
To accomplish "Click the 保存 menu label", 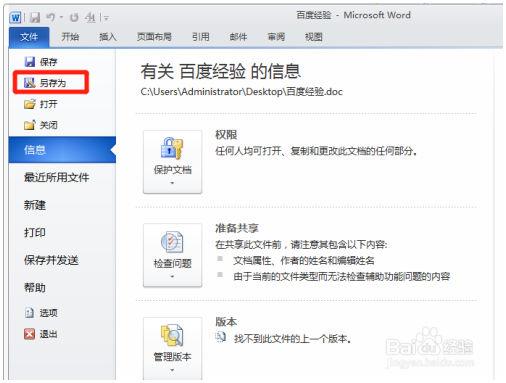I will coord(49,62).
